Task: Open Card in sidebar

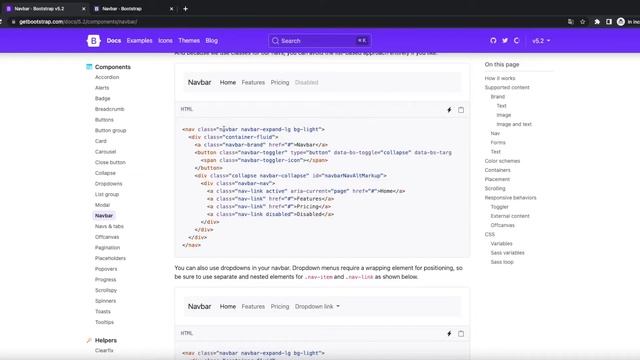Action: point(100,141)
